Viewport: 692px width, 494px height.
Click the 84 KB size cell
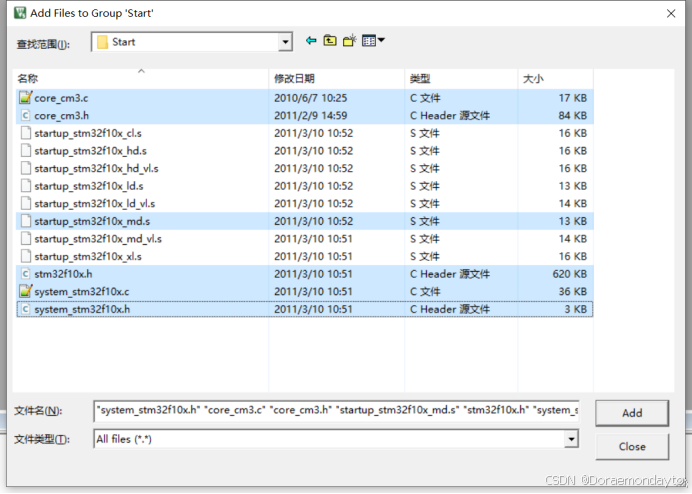pyautogui.click(x=572, y=116)
